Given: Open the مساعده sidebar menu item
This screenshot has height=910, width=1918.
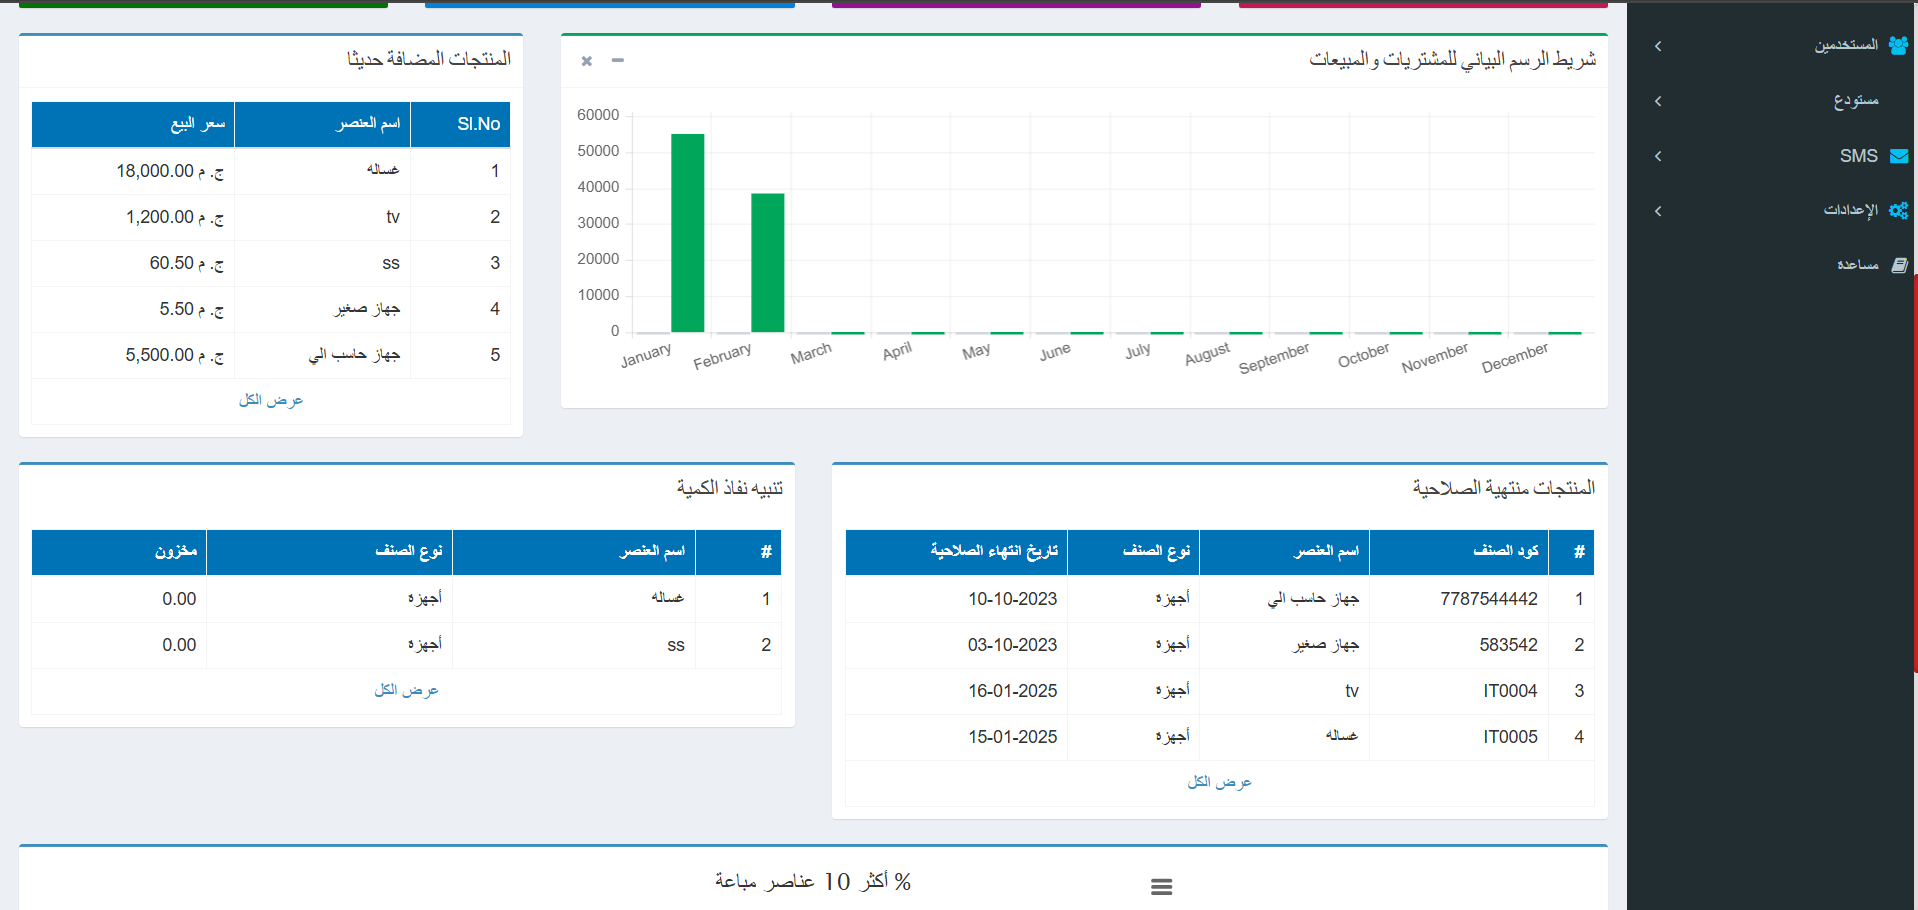Looking at the screenshot, I should tap(1857, 265).
